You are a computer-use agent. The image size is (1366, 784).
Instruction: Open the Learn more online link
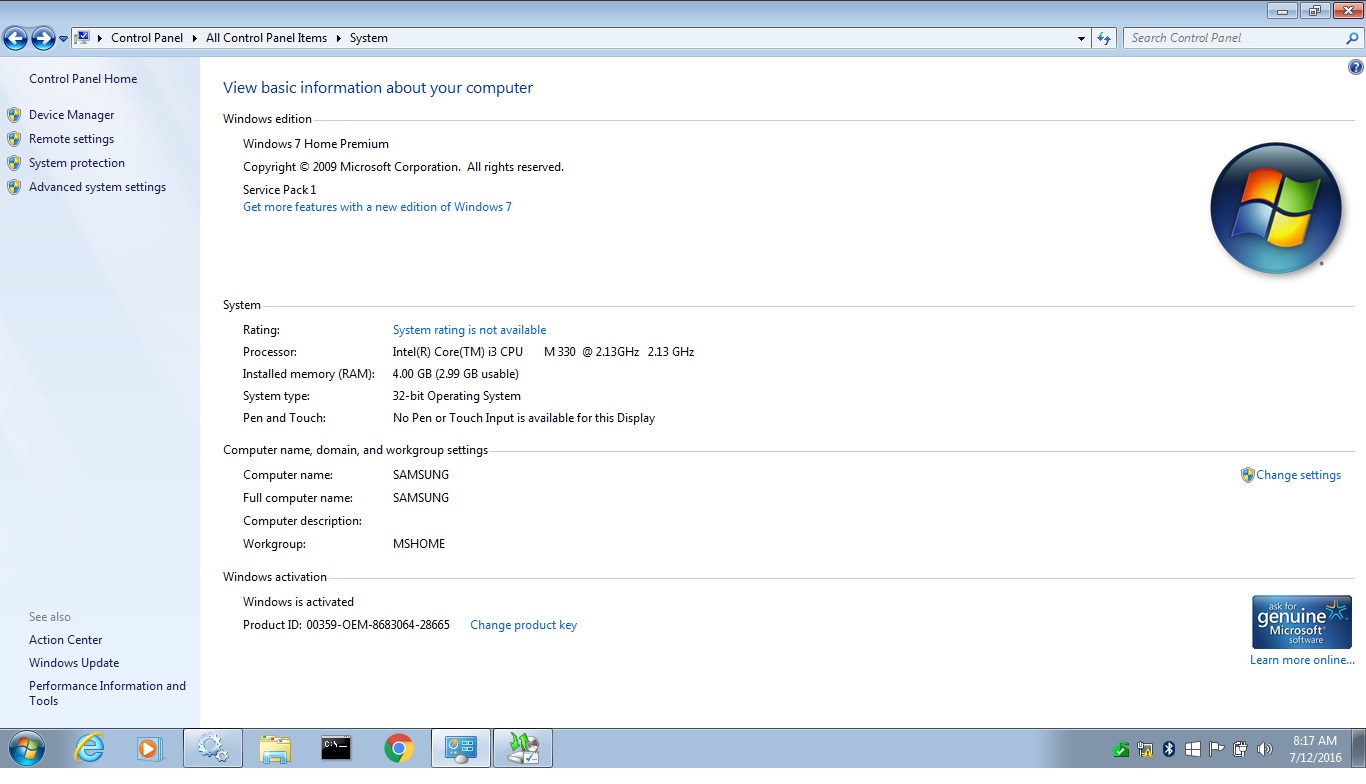tap(1302, 660)
